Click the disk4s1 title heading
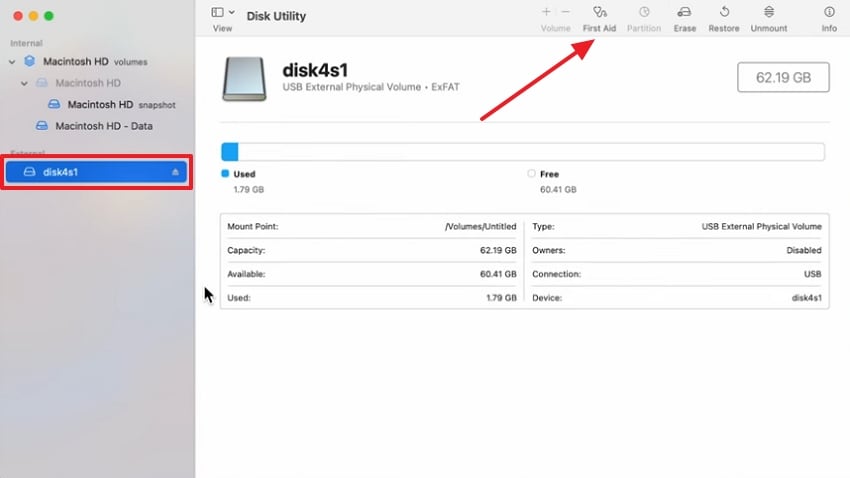Screen dimensions: 850x478 point(315,70)
